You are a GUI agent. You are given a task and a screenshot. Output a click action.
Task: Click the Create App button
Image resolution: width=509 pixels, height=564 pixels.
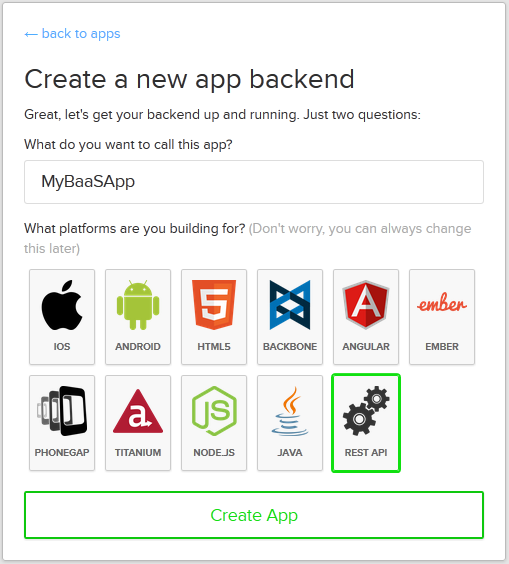(254, 515)
